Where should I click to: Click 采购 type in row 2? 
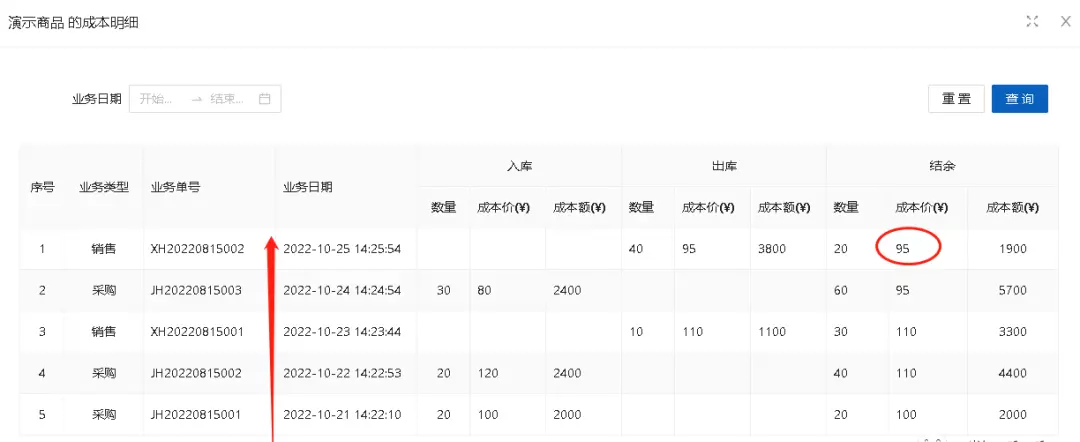pos(104,291)
